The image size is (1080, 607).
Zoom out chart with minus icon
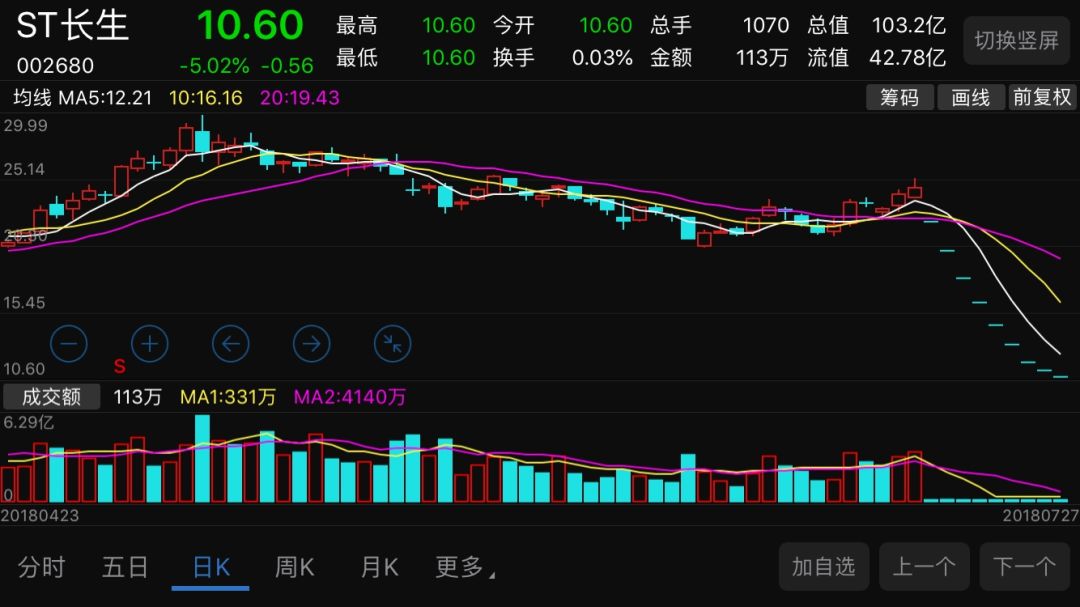[x=69, y=343]
